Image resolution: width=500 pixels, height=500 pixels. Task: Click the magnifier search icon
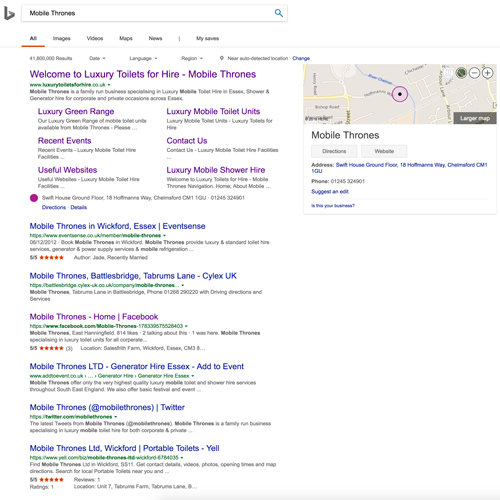(x=279, y=13)
